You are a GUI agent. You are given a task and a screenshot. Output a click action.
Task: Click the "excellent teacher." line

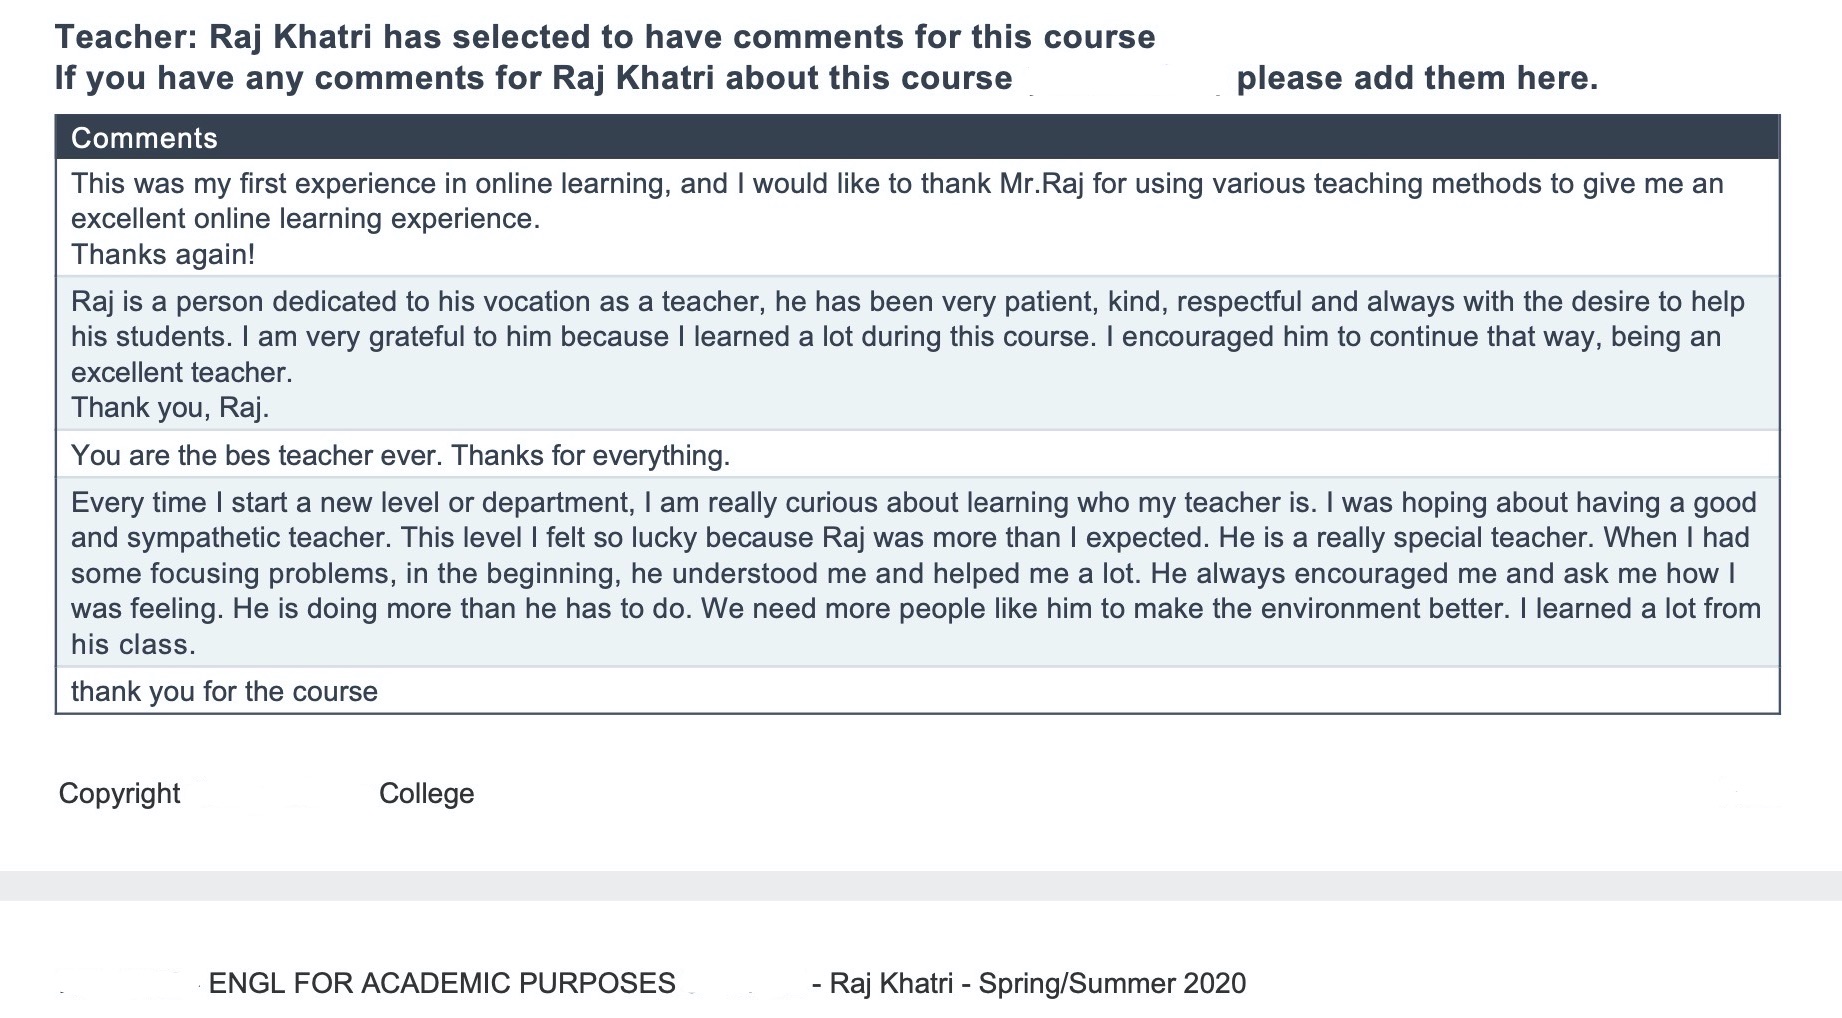(x=181, y=373)
